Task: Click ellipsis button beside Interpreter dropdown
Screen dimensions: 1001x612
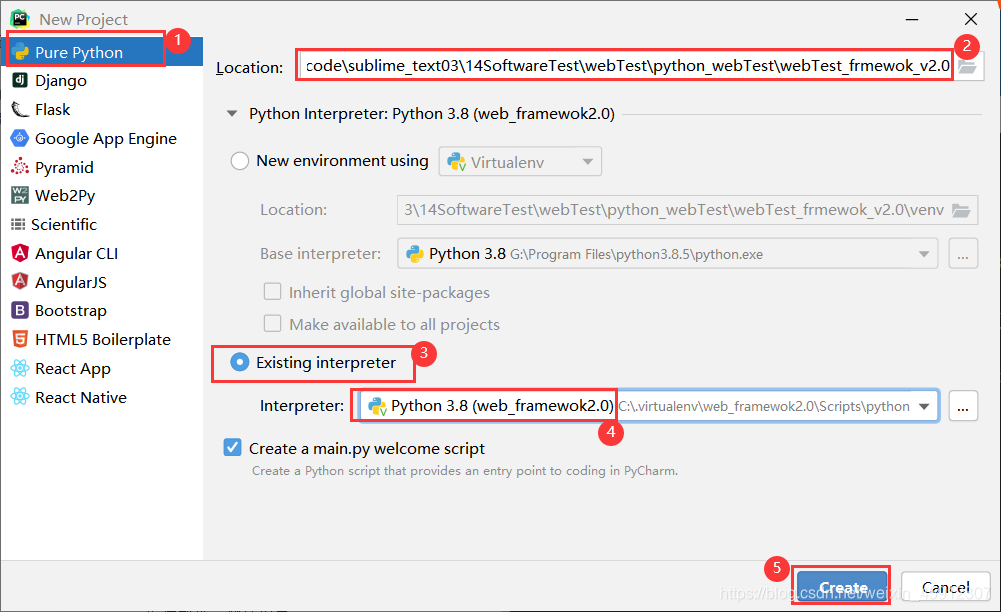Action: click(x=963, y=406)
